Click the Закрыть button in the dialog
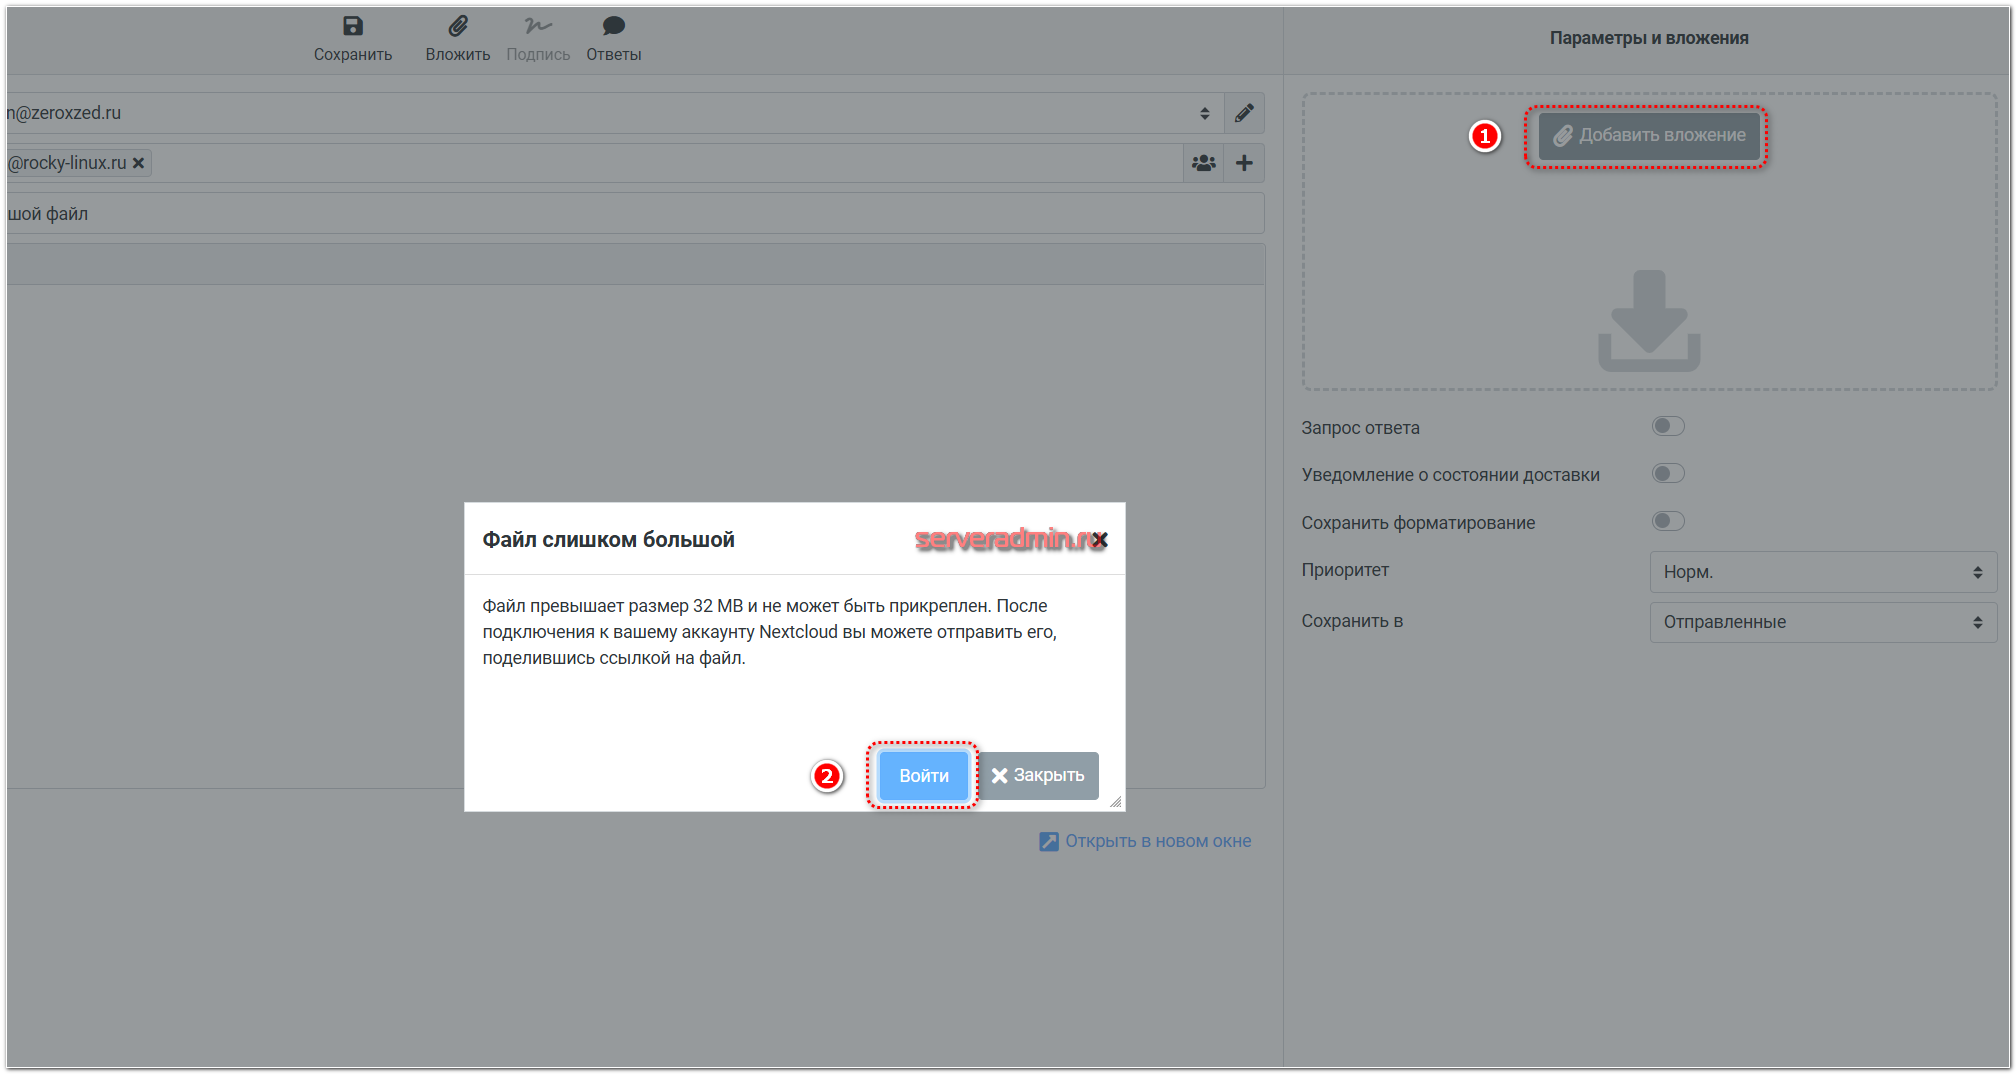Viewport: 2016px width, 1074px height. pos(1038,776)
